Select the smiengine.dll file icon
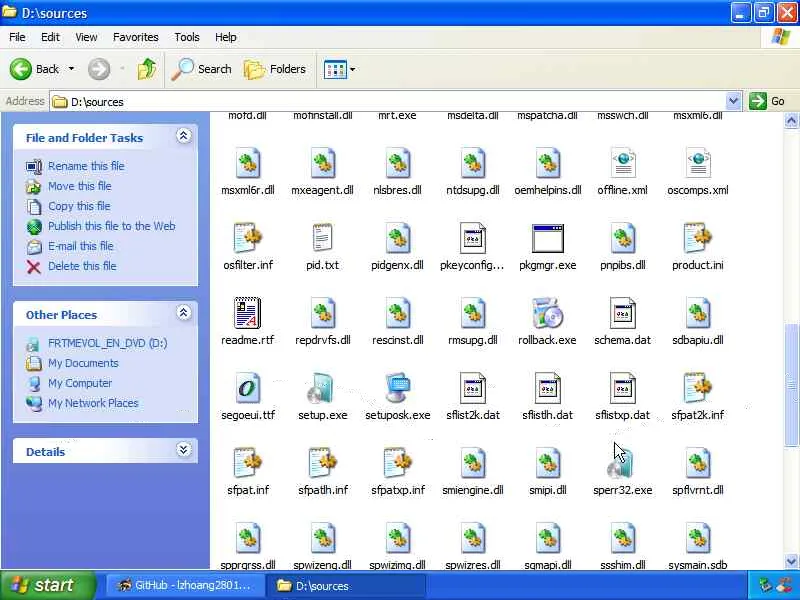Viewport: 800px width, 600px height. 472,463
